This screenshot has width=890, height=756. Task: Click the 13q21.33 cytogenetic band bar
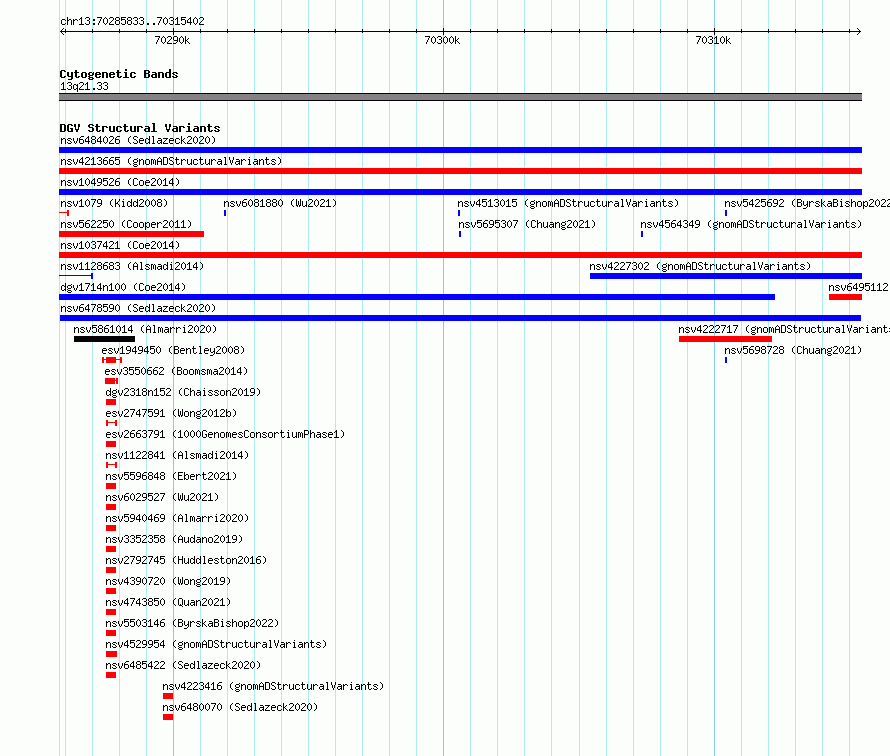pos(460,97)
